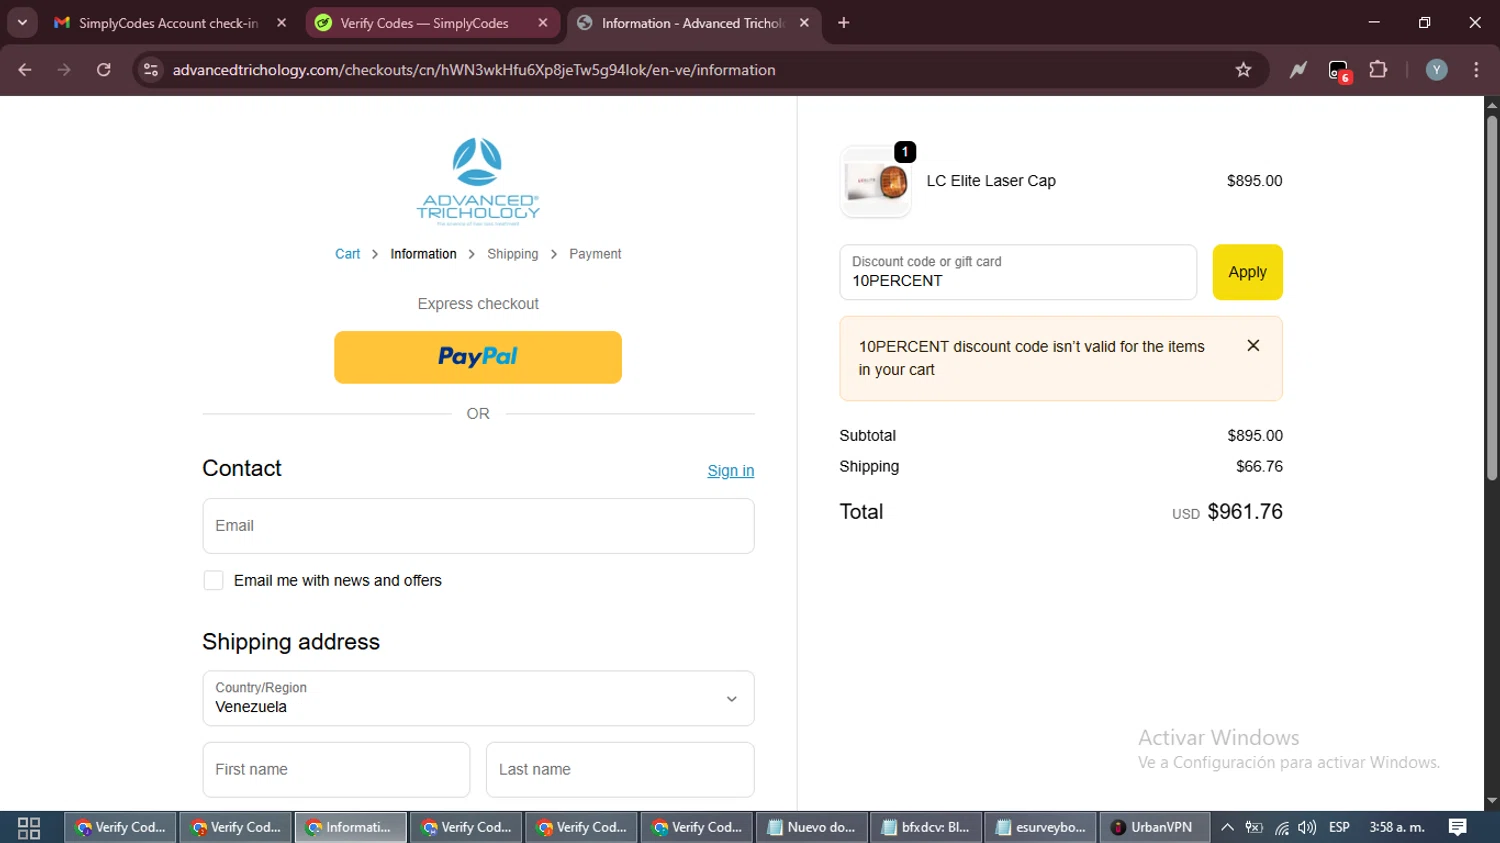Open site information icon in address bar

coord(151,70)
